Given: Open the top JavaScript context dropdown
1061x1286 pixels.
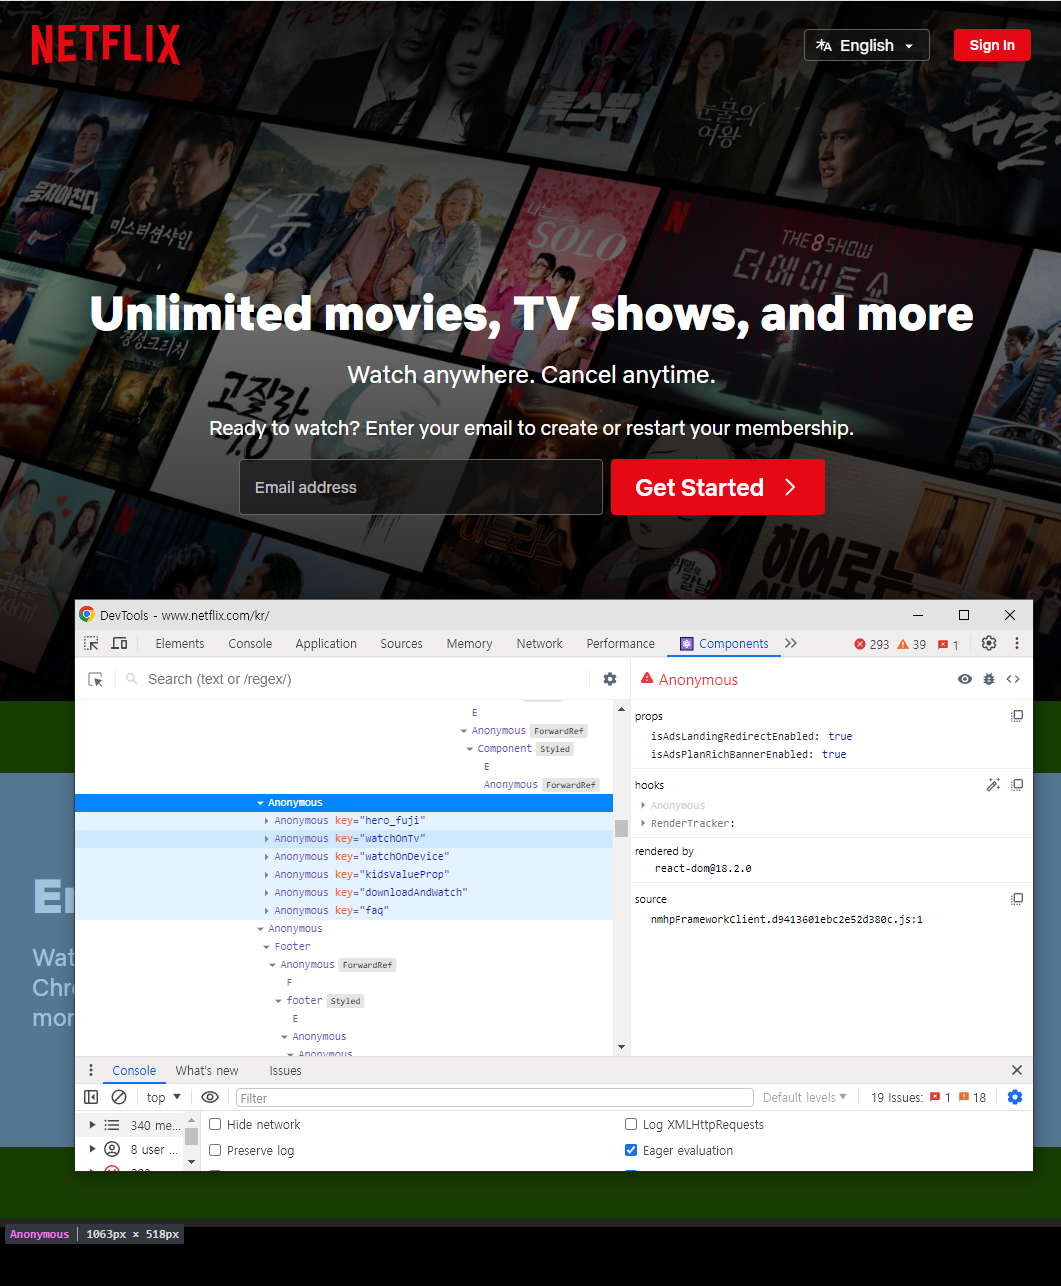Looking at the screenshot, I should (x=164, y=1098).
